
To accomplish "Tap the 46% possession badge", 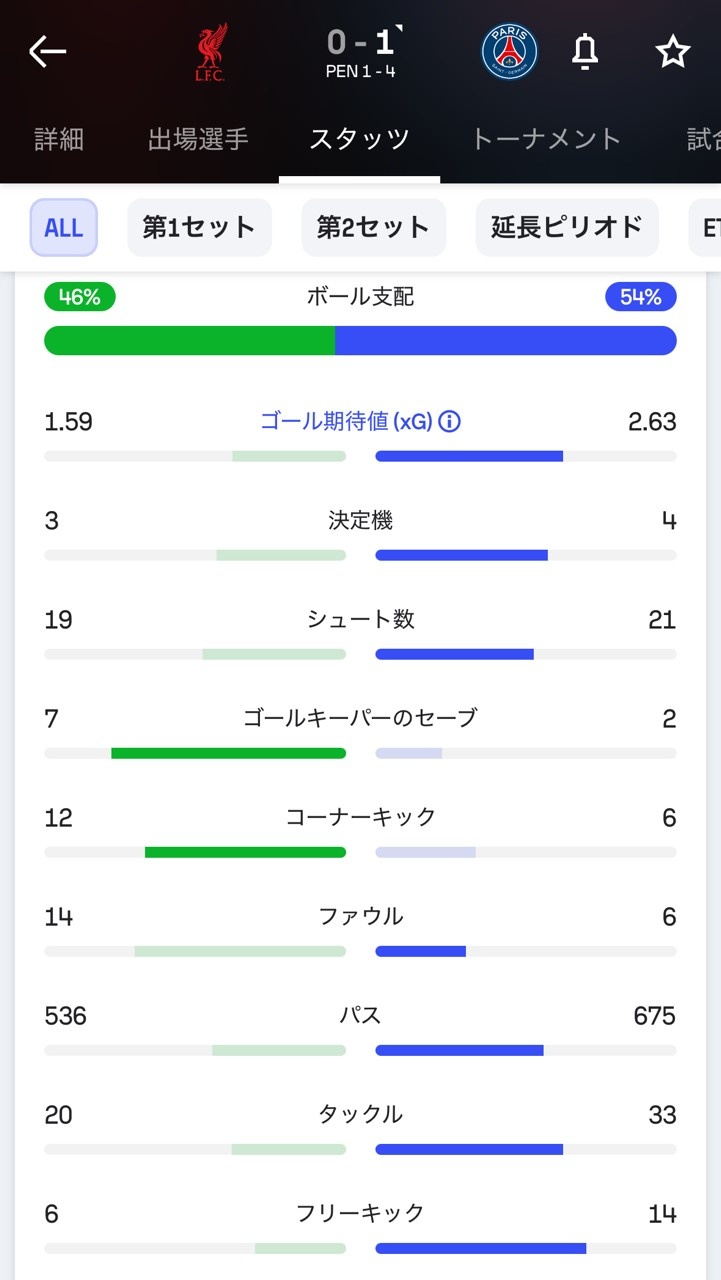I will (x=80, y=297).
